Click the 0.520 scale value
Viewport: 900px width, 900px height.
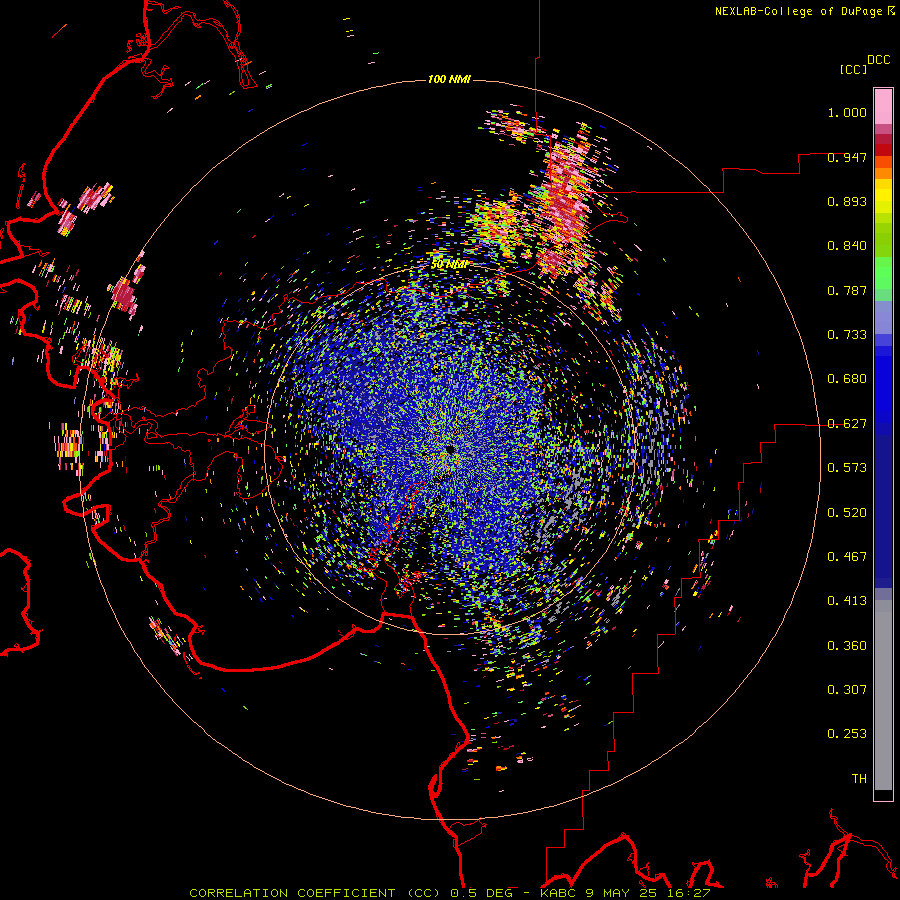point(847,513)
